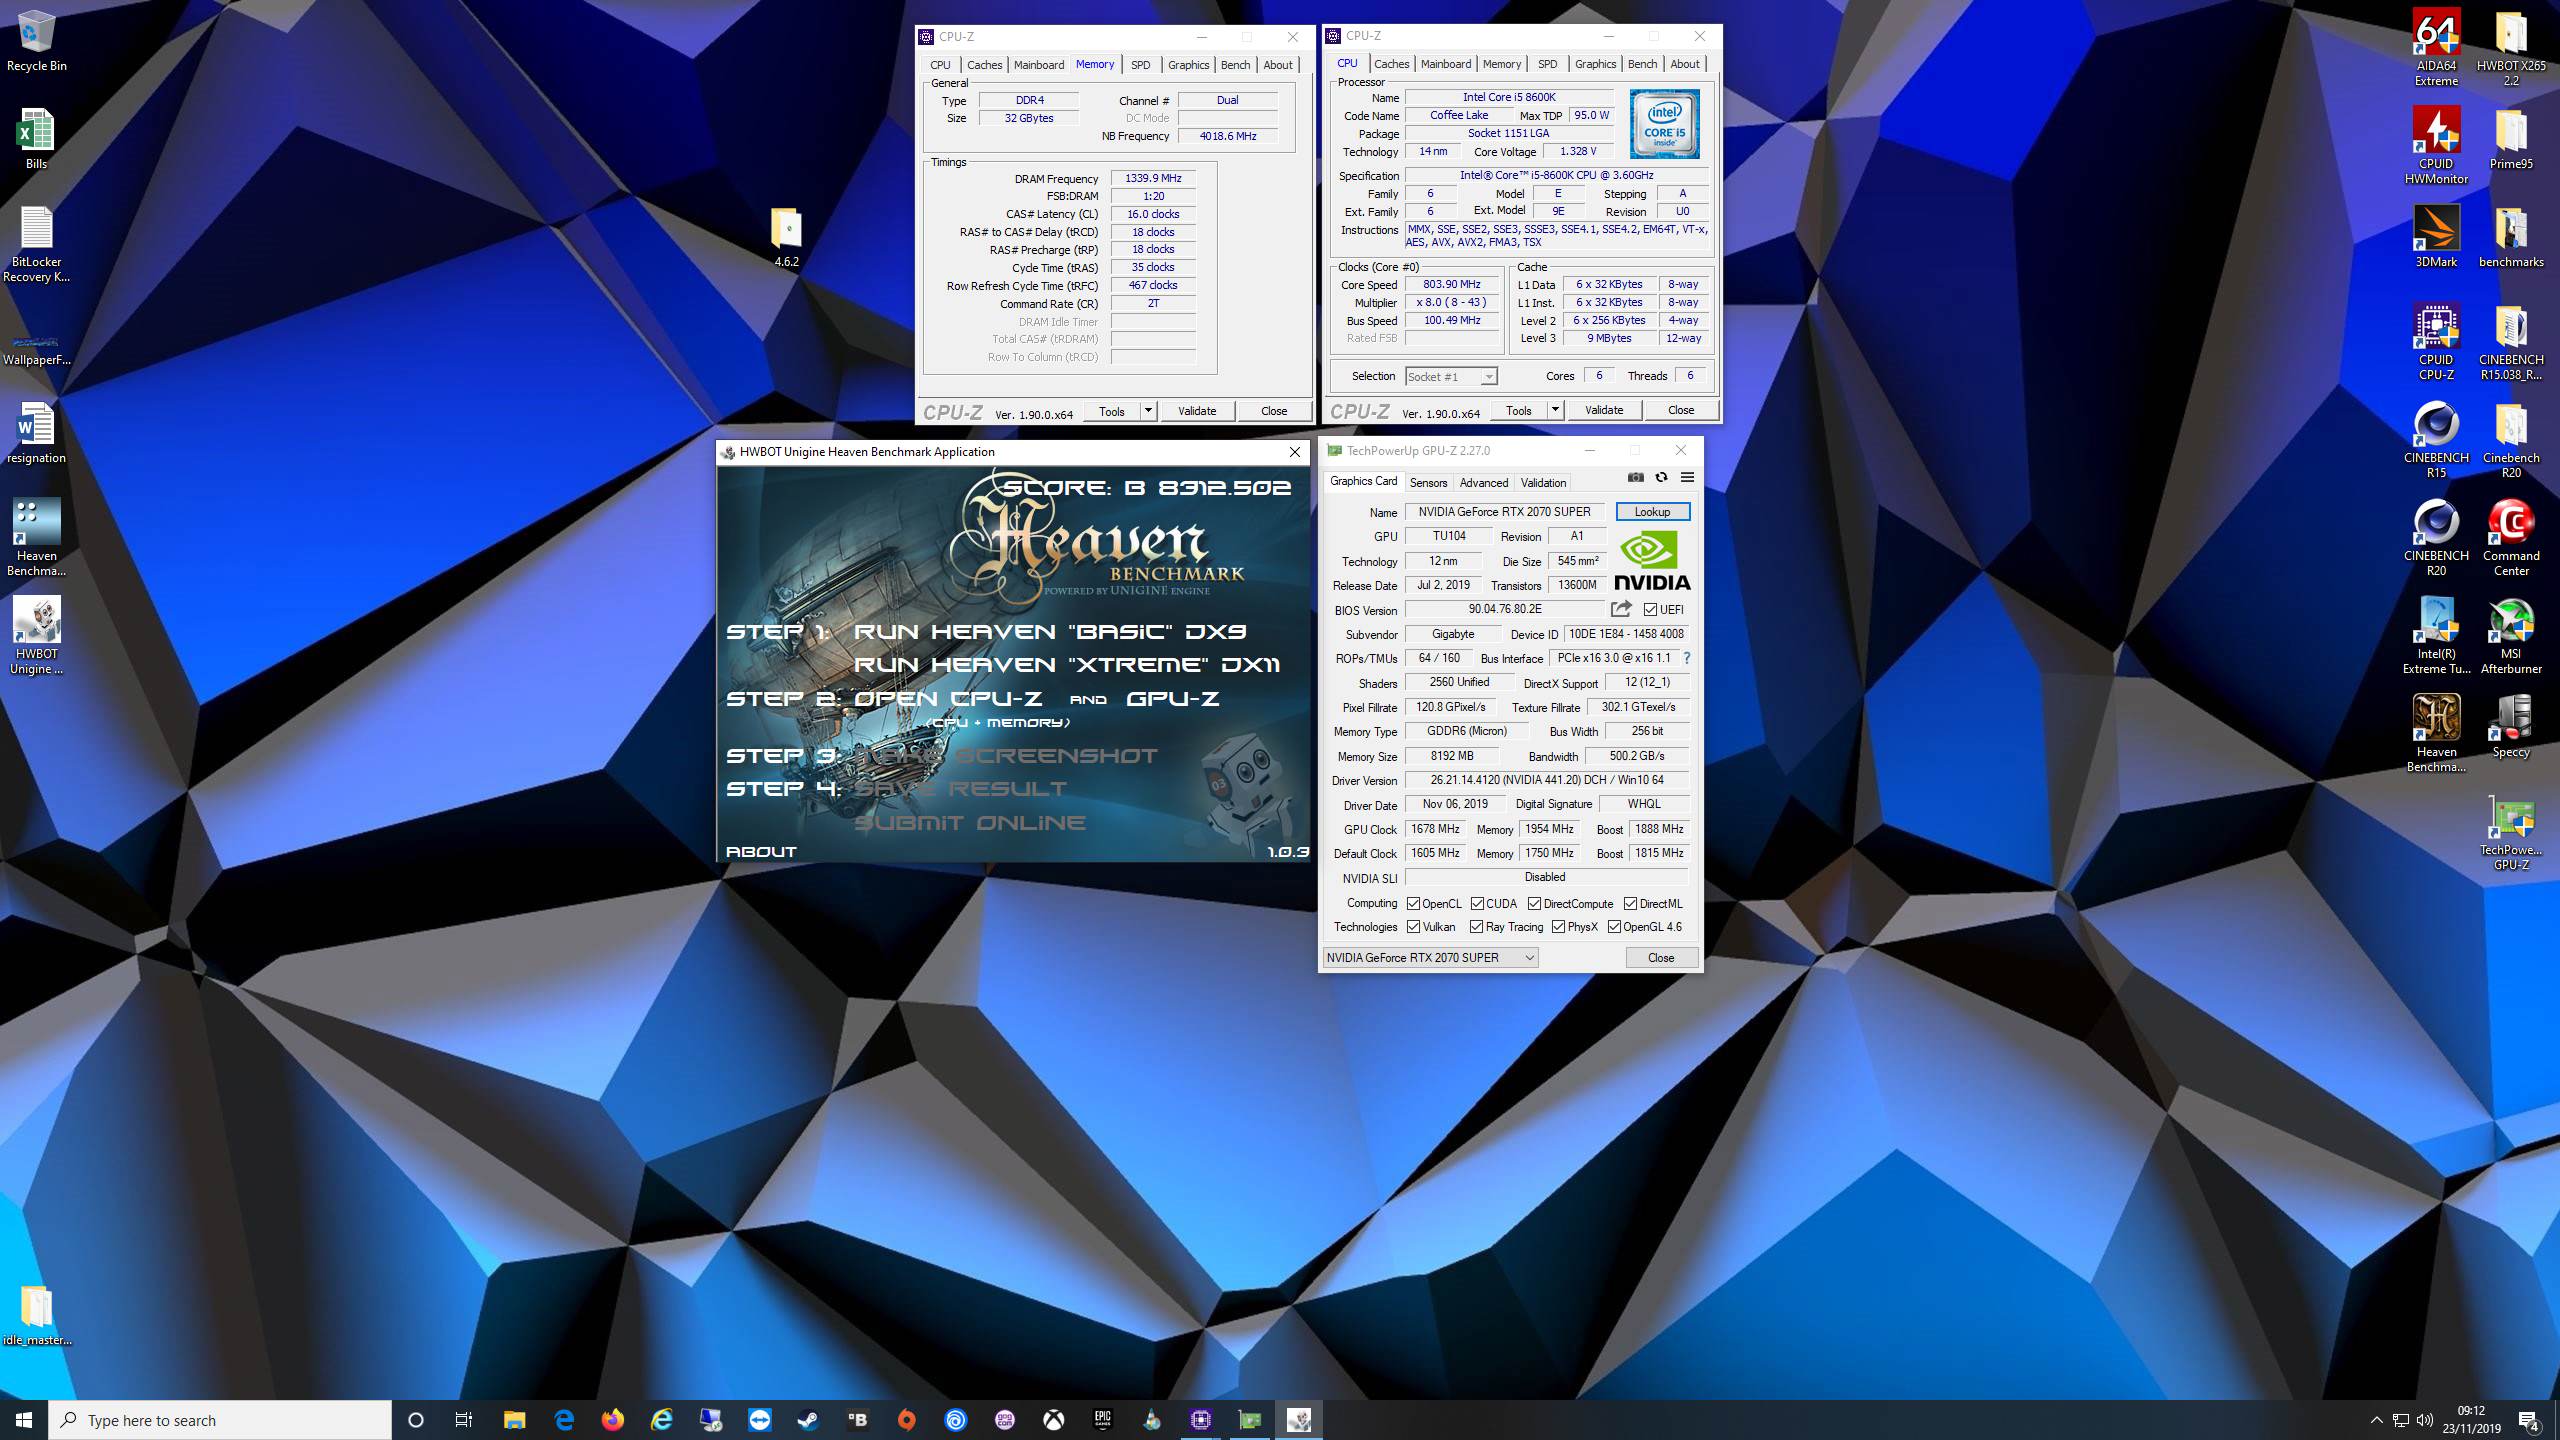
Task: Click the Lookup button in GPU-Z
Action: coord(1652,511)
